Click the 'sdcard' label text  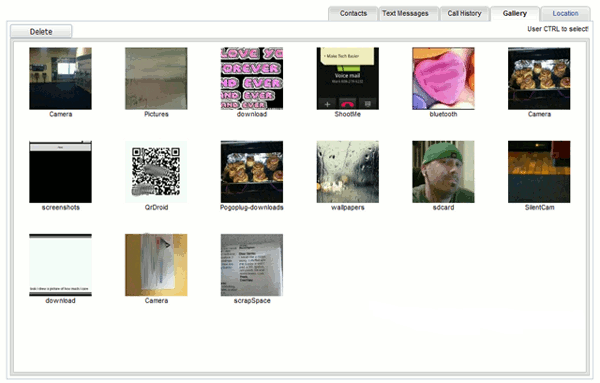[443, 207]
